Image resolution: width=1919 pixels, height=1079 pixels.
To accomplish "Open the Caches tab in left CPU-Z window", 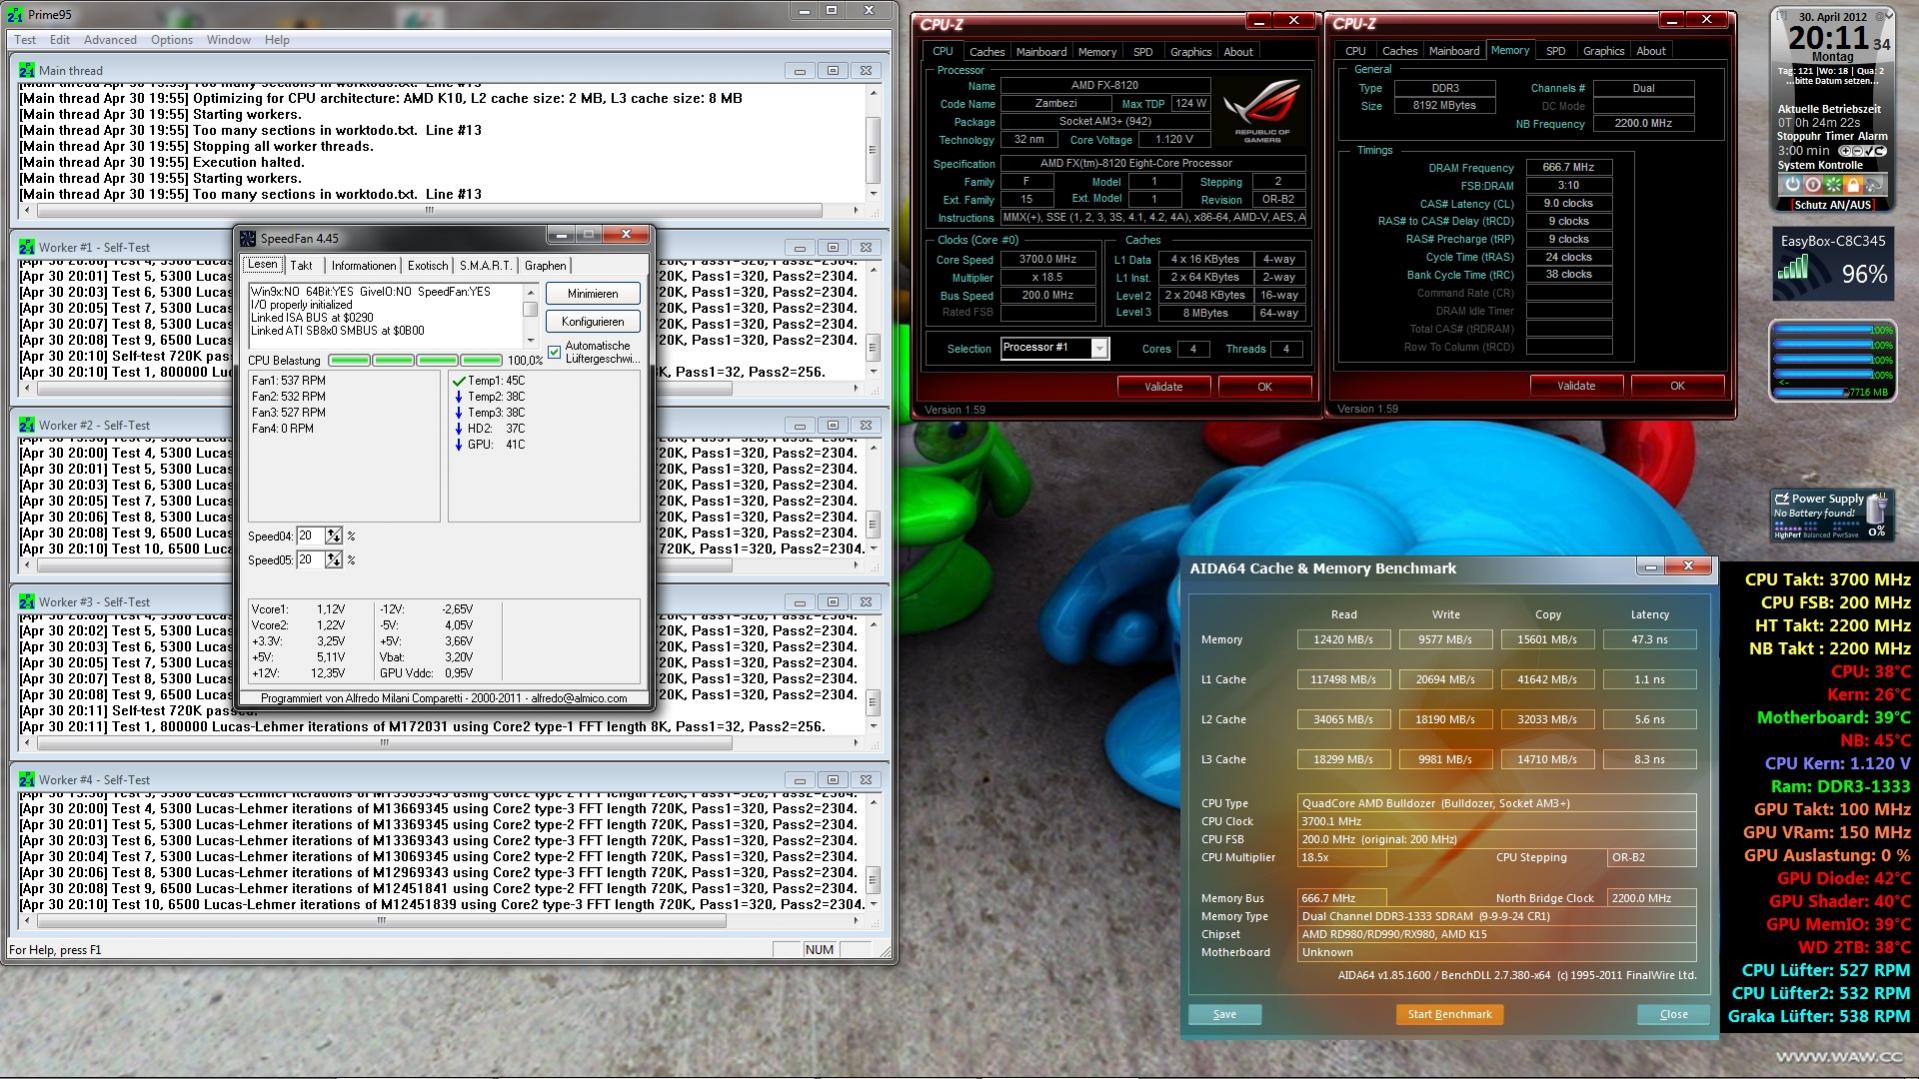I will click(986, 52).
